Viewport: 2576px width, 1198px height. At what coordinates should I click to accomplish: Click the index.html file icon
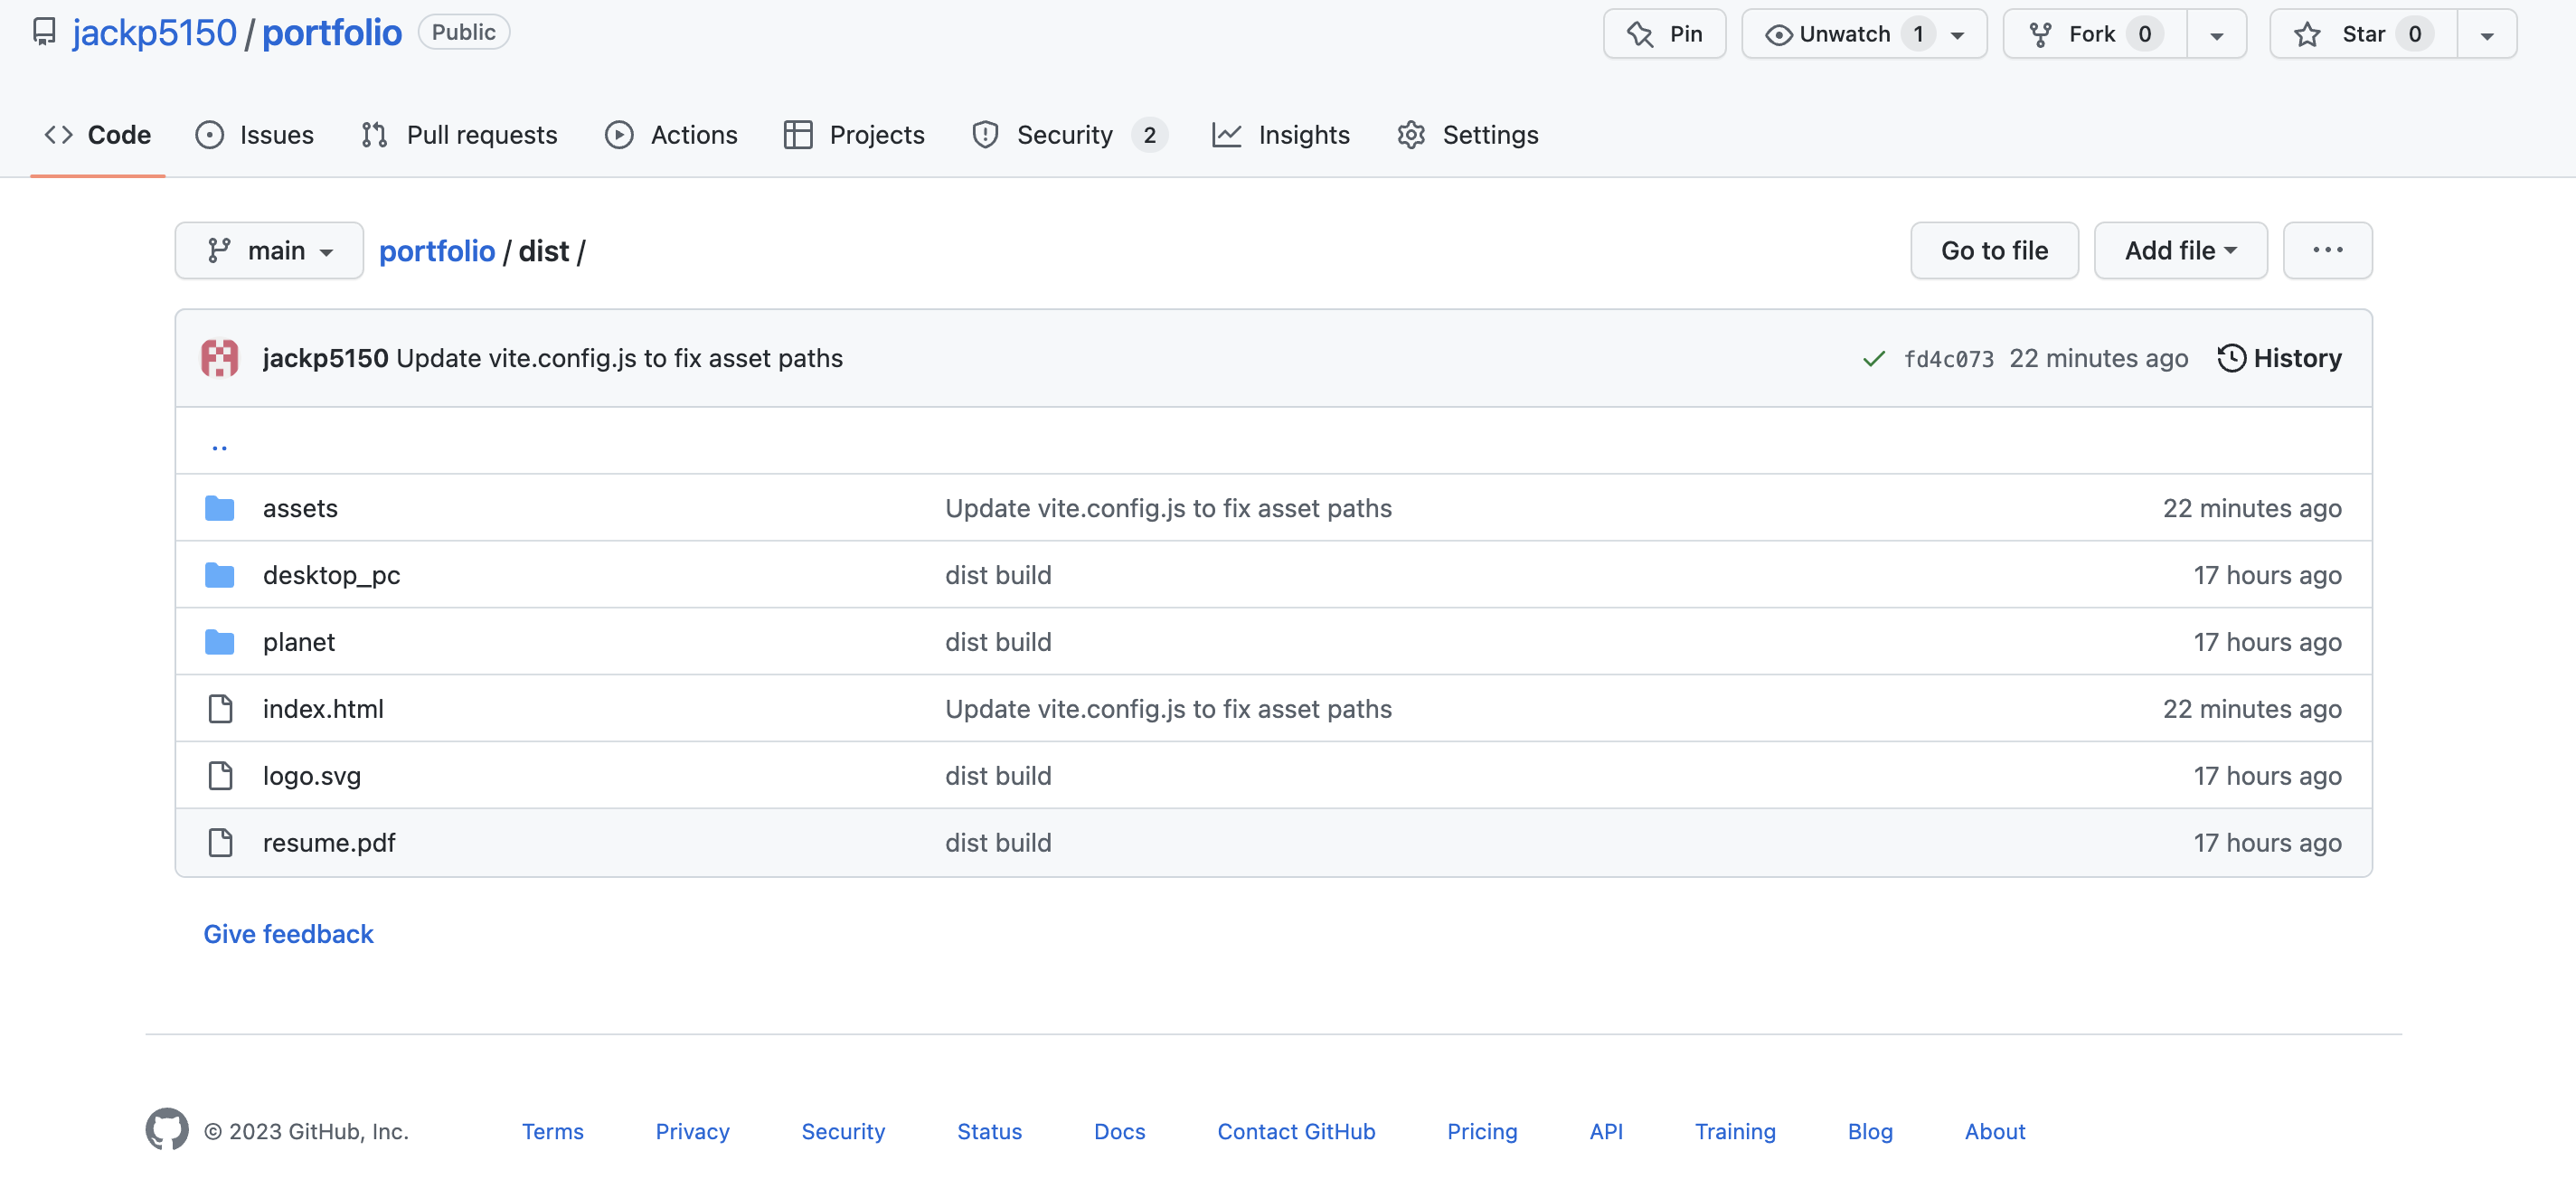pyautogui.click(x=220, y=709)
